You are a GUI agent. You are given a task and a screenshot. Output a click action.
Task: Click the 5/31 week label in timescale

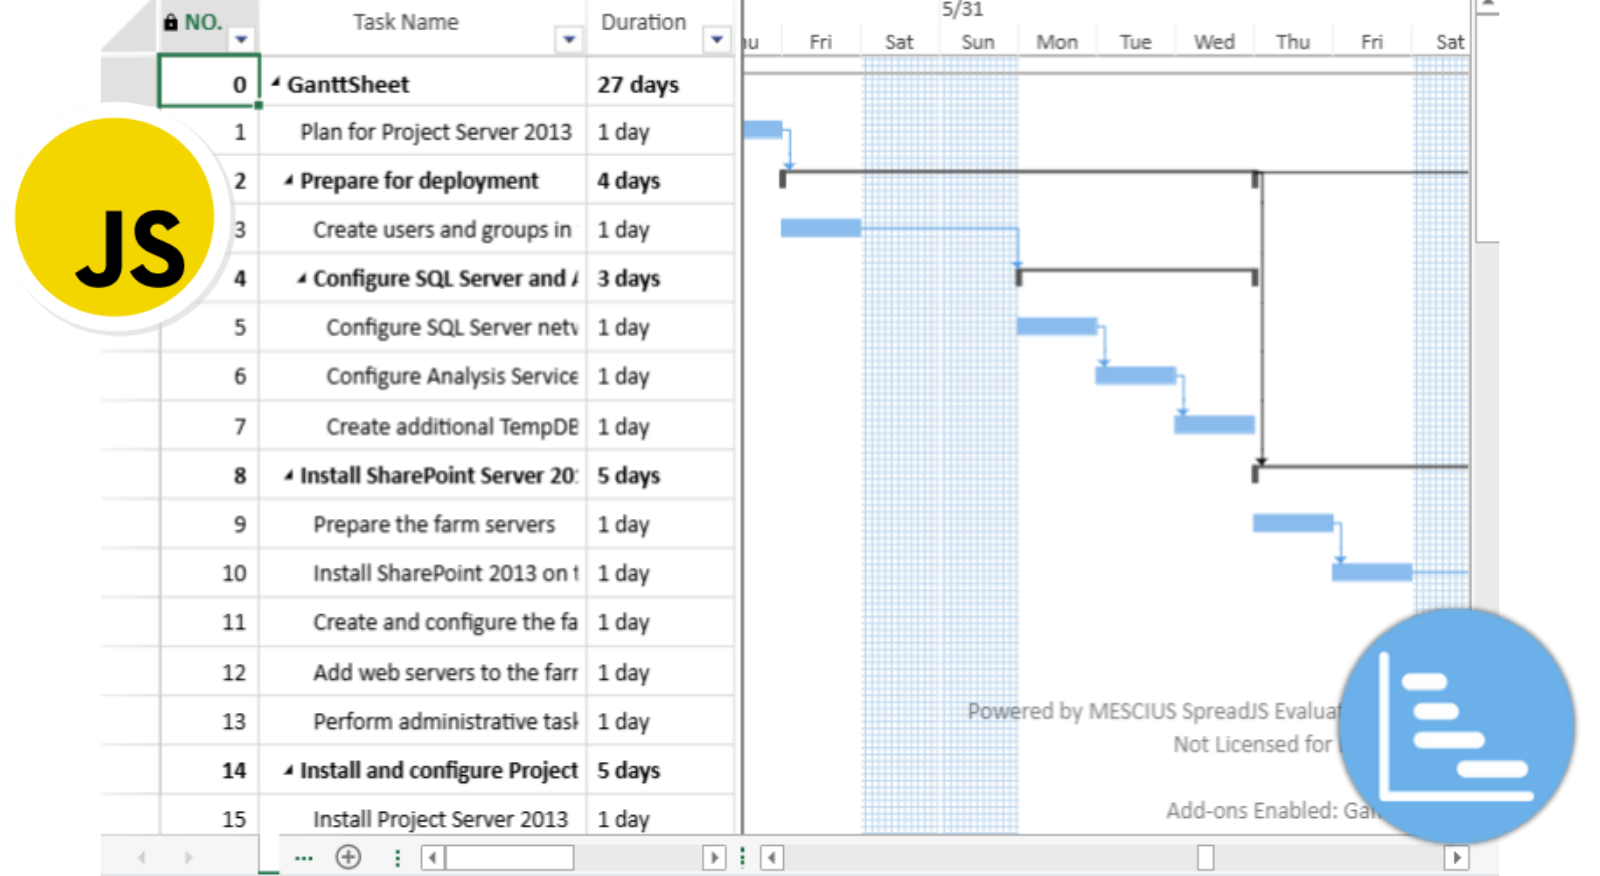coord(963,10)
